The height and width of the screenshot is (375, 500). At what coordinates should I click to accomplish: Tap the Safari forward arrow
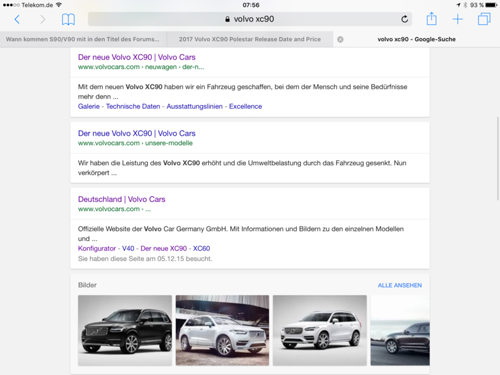tap(42, 19)
